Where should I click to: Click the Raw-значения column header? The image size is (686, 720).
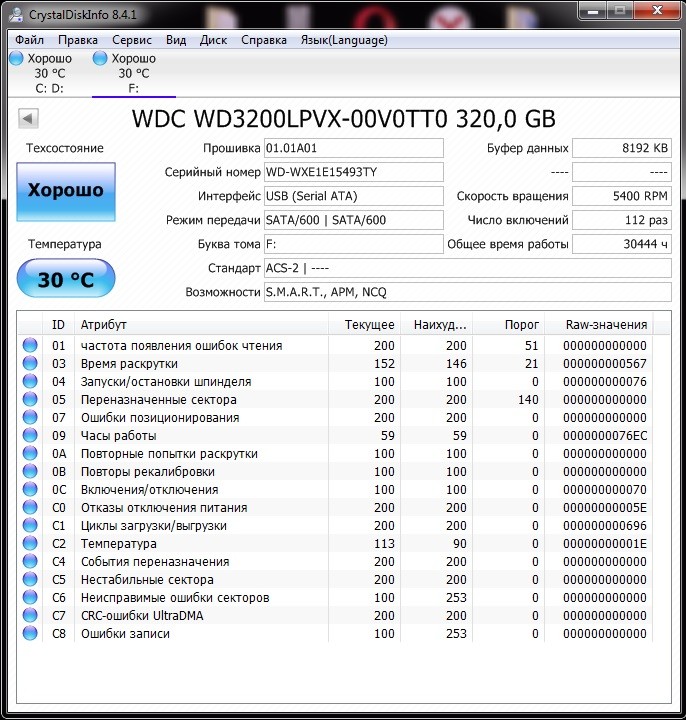point(599,325)
